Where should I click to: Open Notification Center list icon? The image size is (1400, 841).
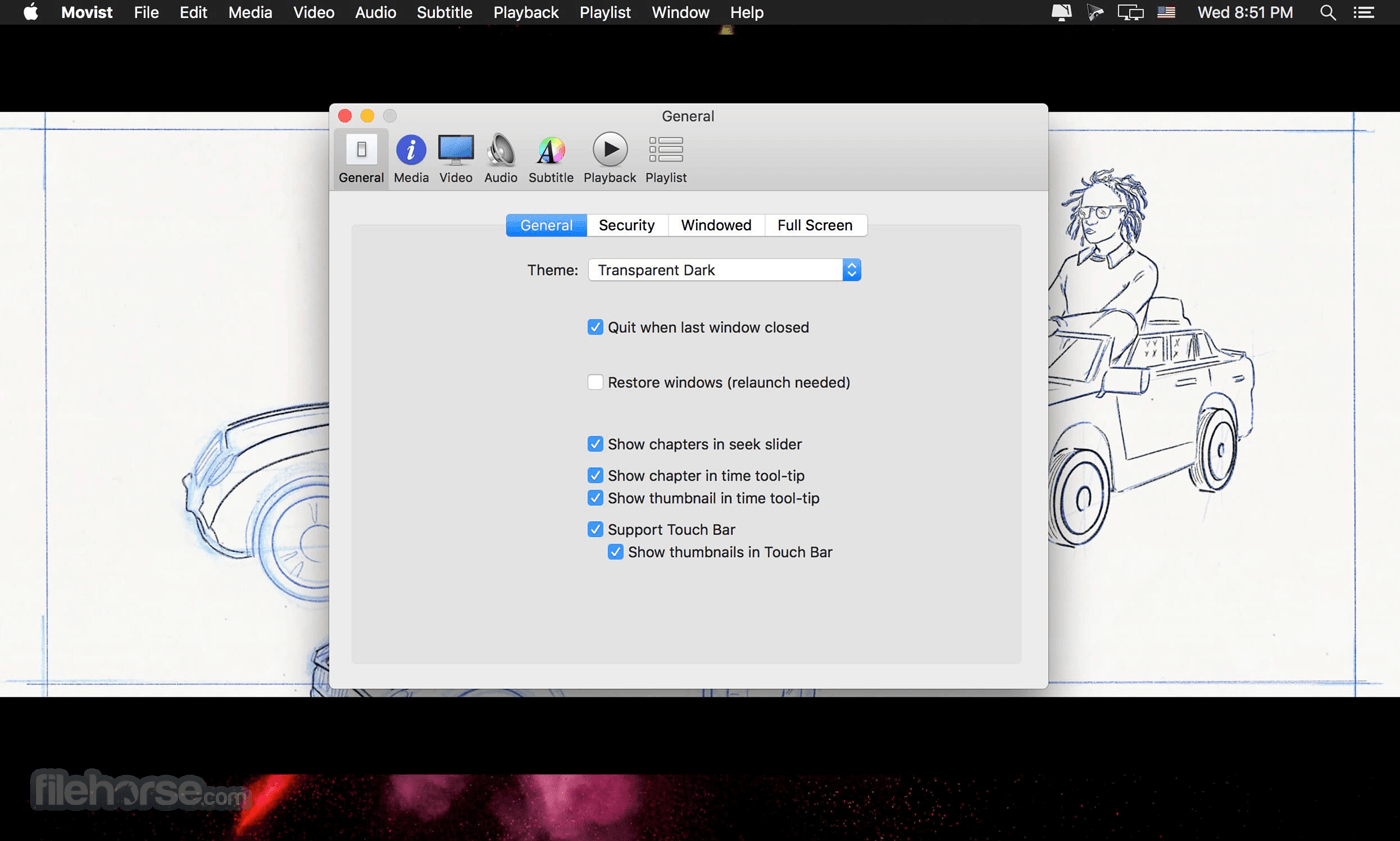coord(1363,13)
